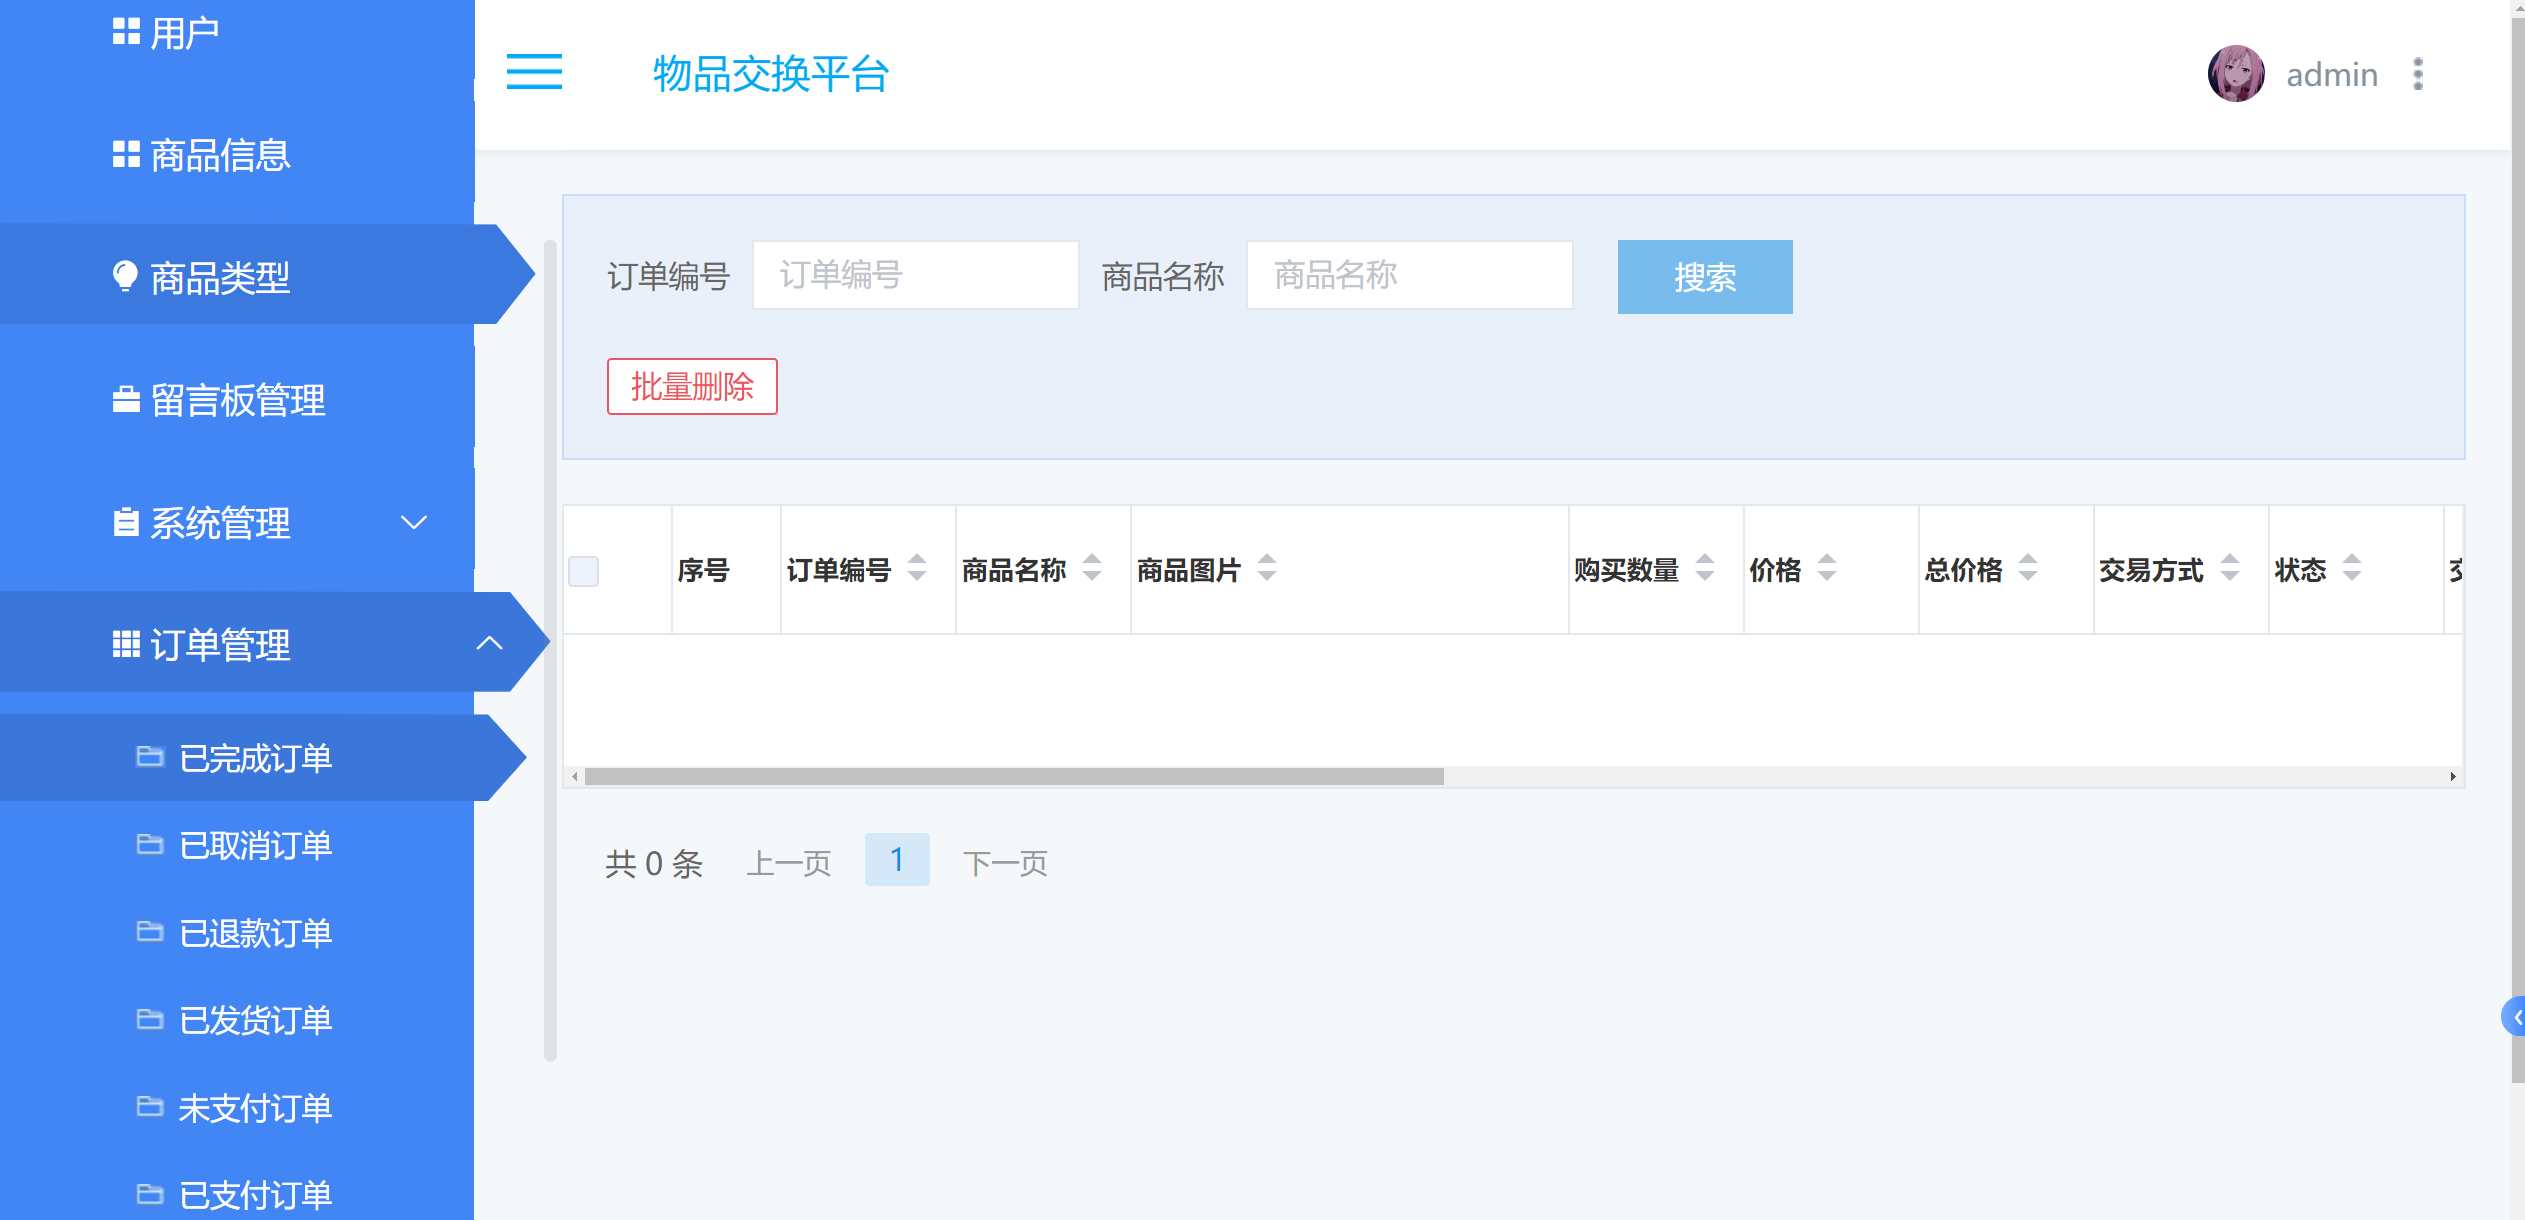Screen dimensions: 2525x1220
Task: Click the 搜索 search button
Action: click(x=1704, y=277)
